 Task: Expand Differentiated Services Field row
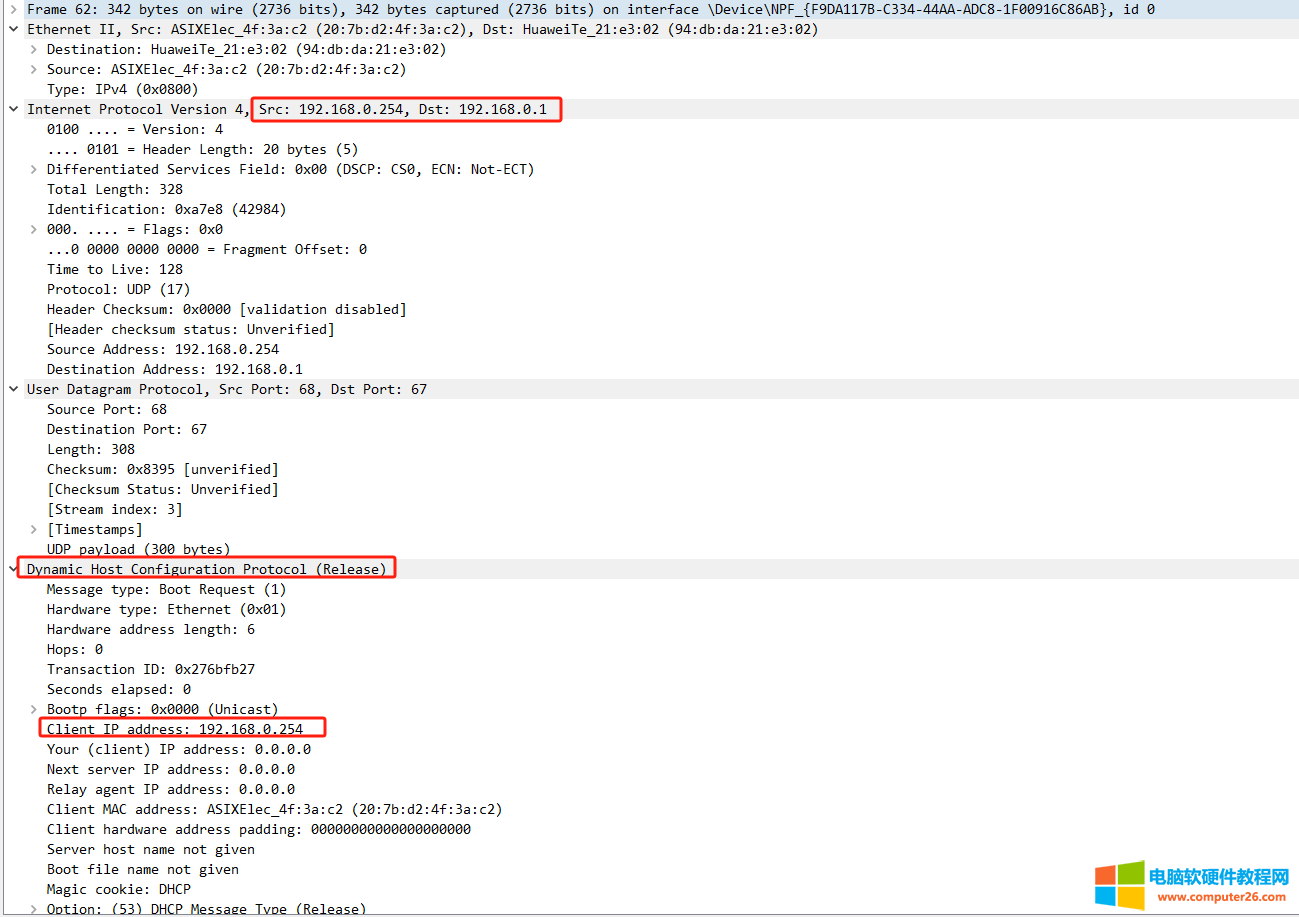[x=34, y=169]
